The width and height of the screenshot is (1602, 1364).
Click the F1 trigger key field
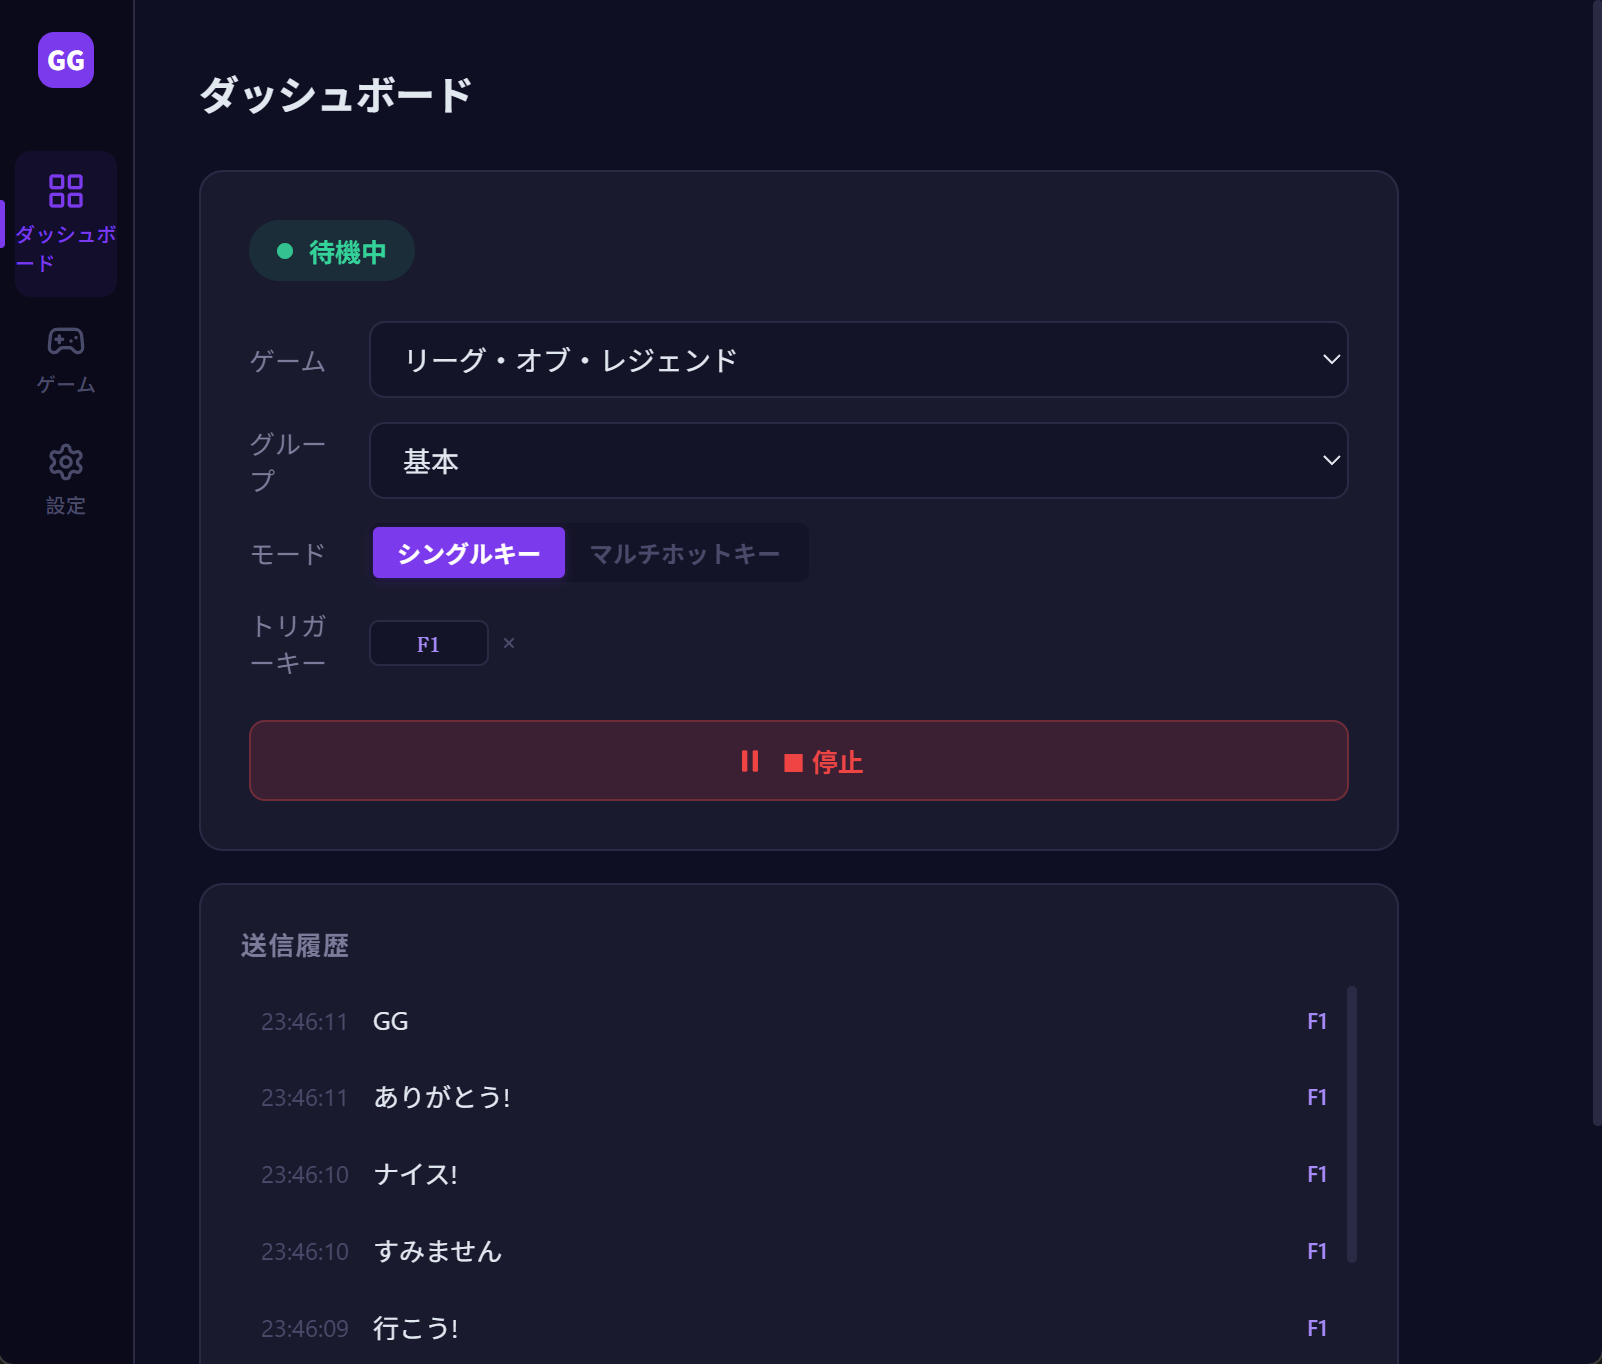[428, 643]
